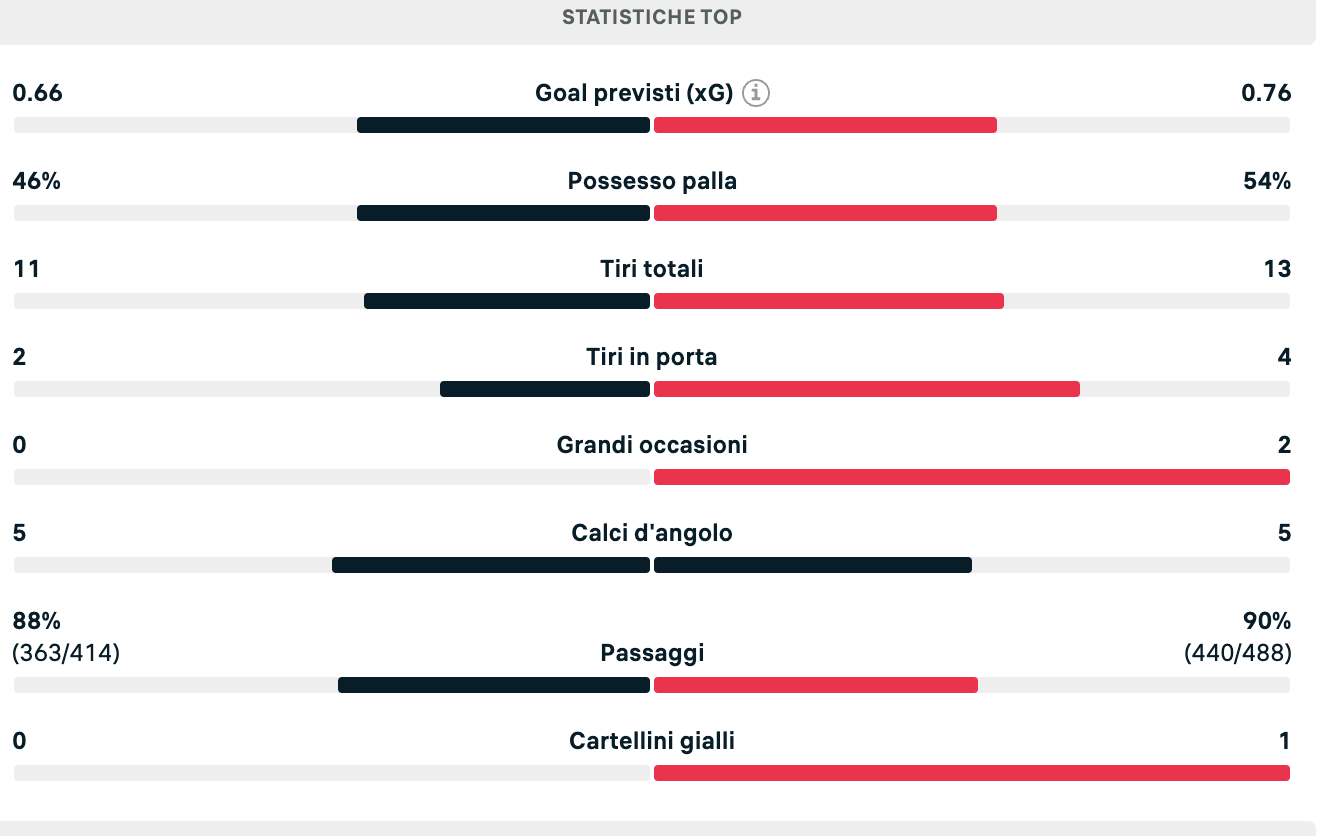The image size is (1332, 836).
Task: Open the xG info icon
Action: click(x=757, y=94)
